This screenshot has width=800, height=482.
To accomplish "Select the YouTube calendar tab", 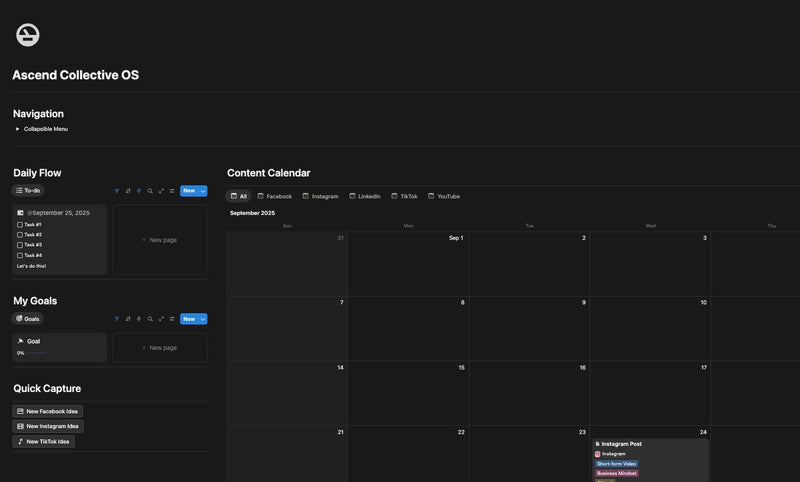I will point(443,196).
